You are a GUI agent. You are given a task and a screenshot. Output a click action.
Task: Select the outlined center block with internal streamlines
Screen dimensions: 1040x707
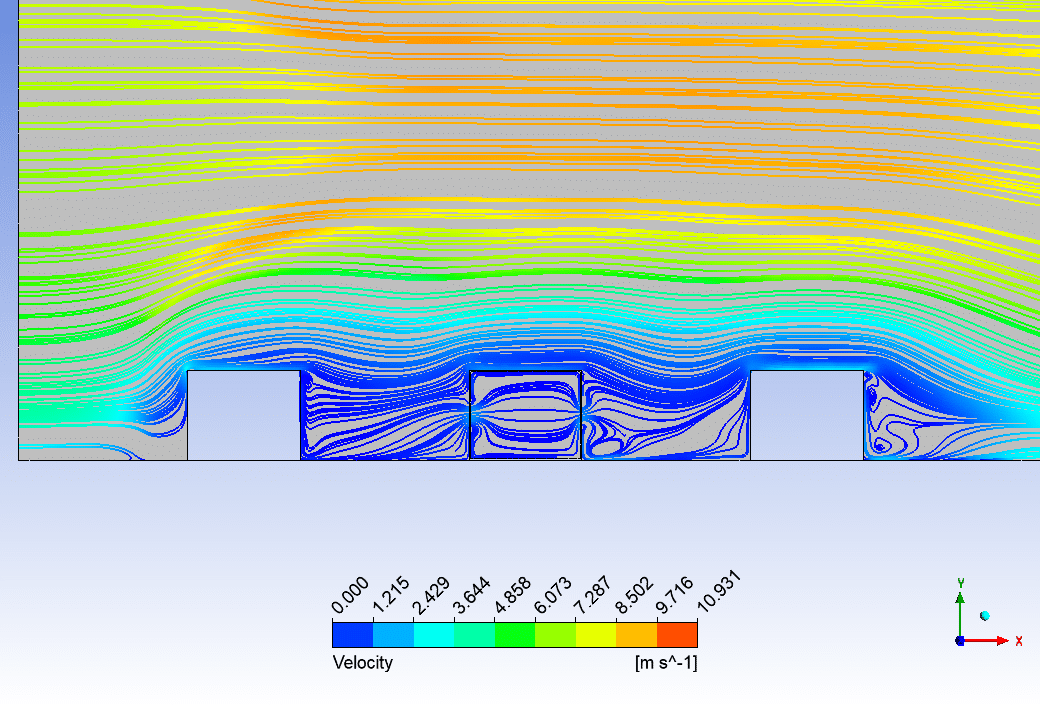coord(526,415)
